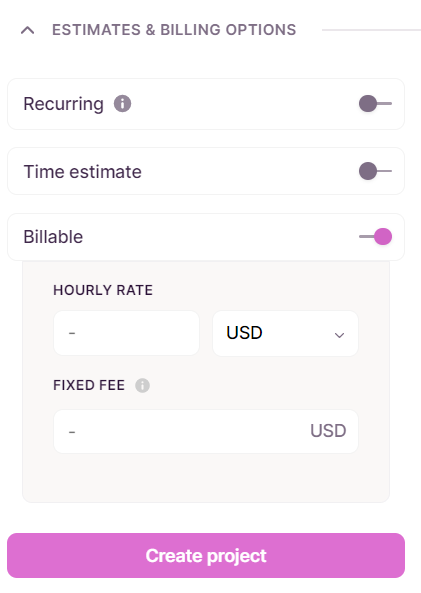This screenshot has width=421, height=593.
Task: Click the Recurring option card
Action: pyautogui.click(x=206, y=104)
